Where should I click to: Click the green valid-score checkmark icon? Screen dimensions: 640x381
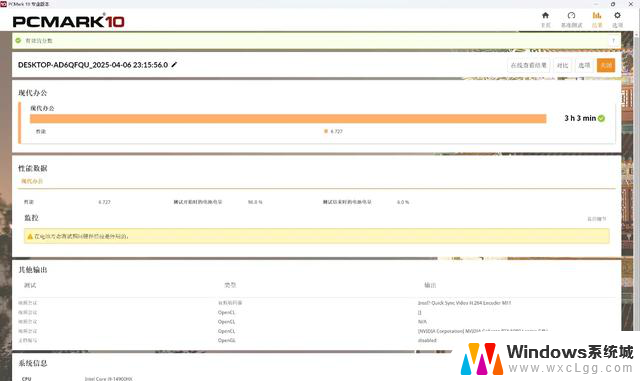coord(18,40)
